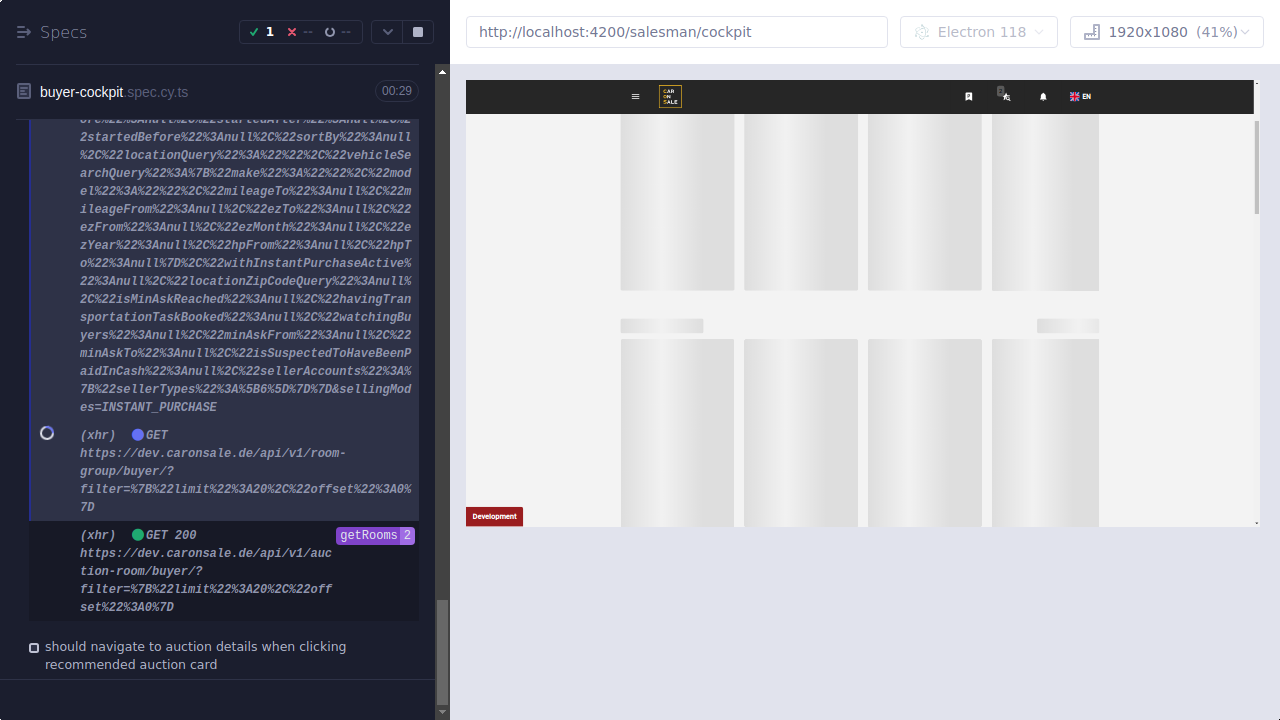Open the Electron 118 browser dropdown
The height and width of the screenshot is (720, 1280).
[978, 31]
